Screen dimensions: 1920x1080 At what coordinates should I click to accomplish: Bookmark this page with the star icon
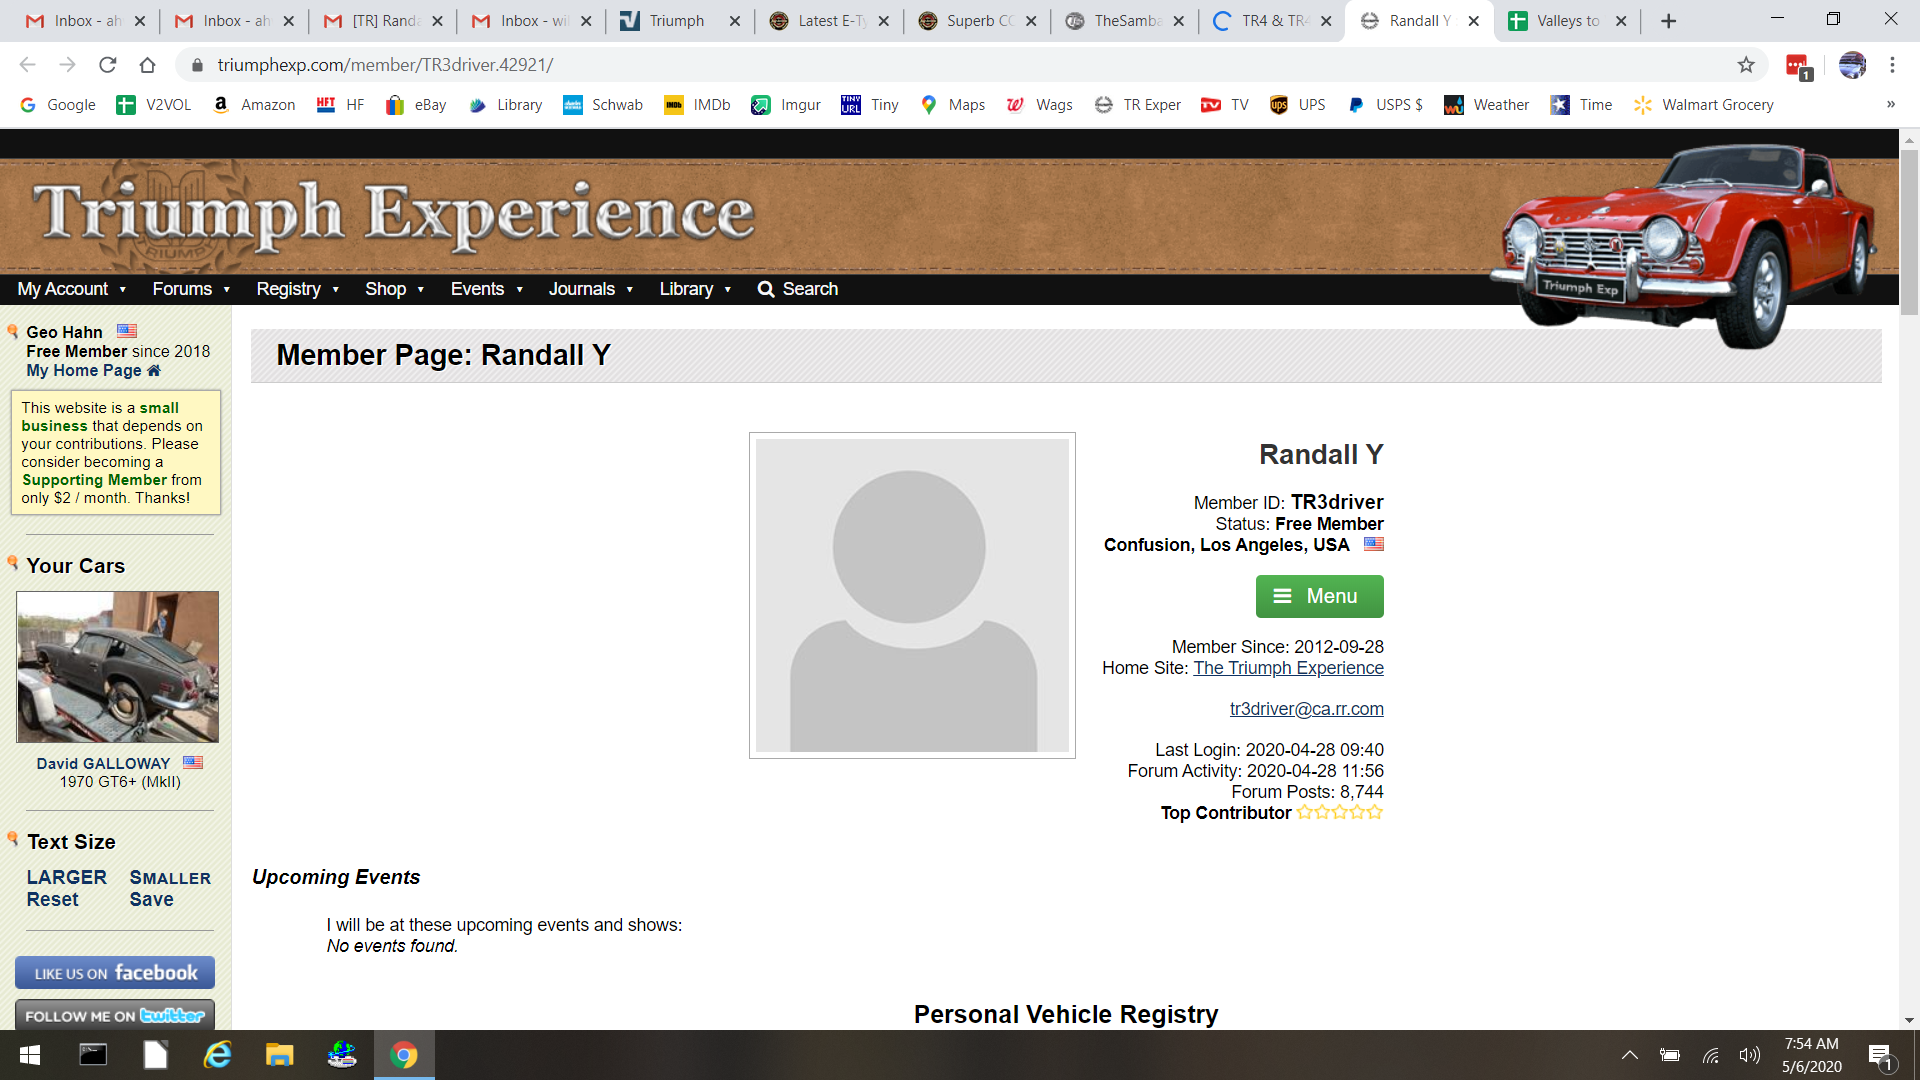pos(1746,65)
